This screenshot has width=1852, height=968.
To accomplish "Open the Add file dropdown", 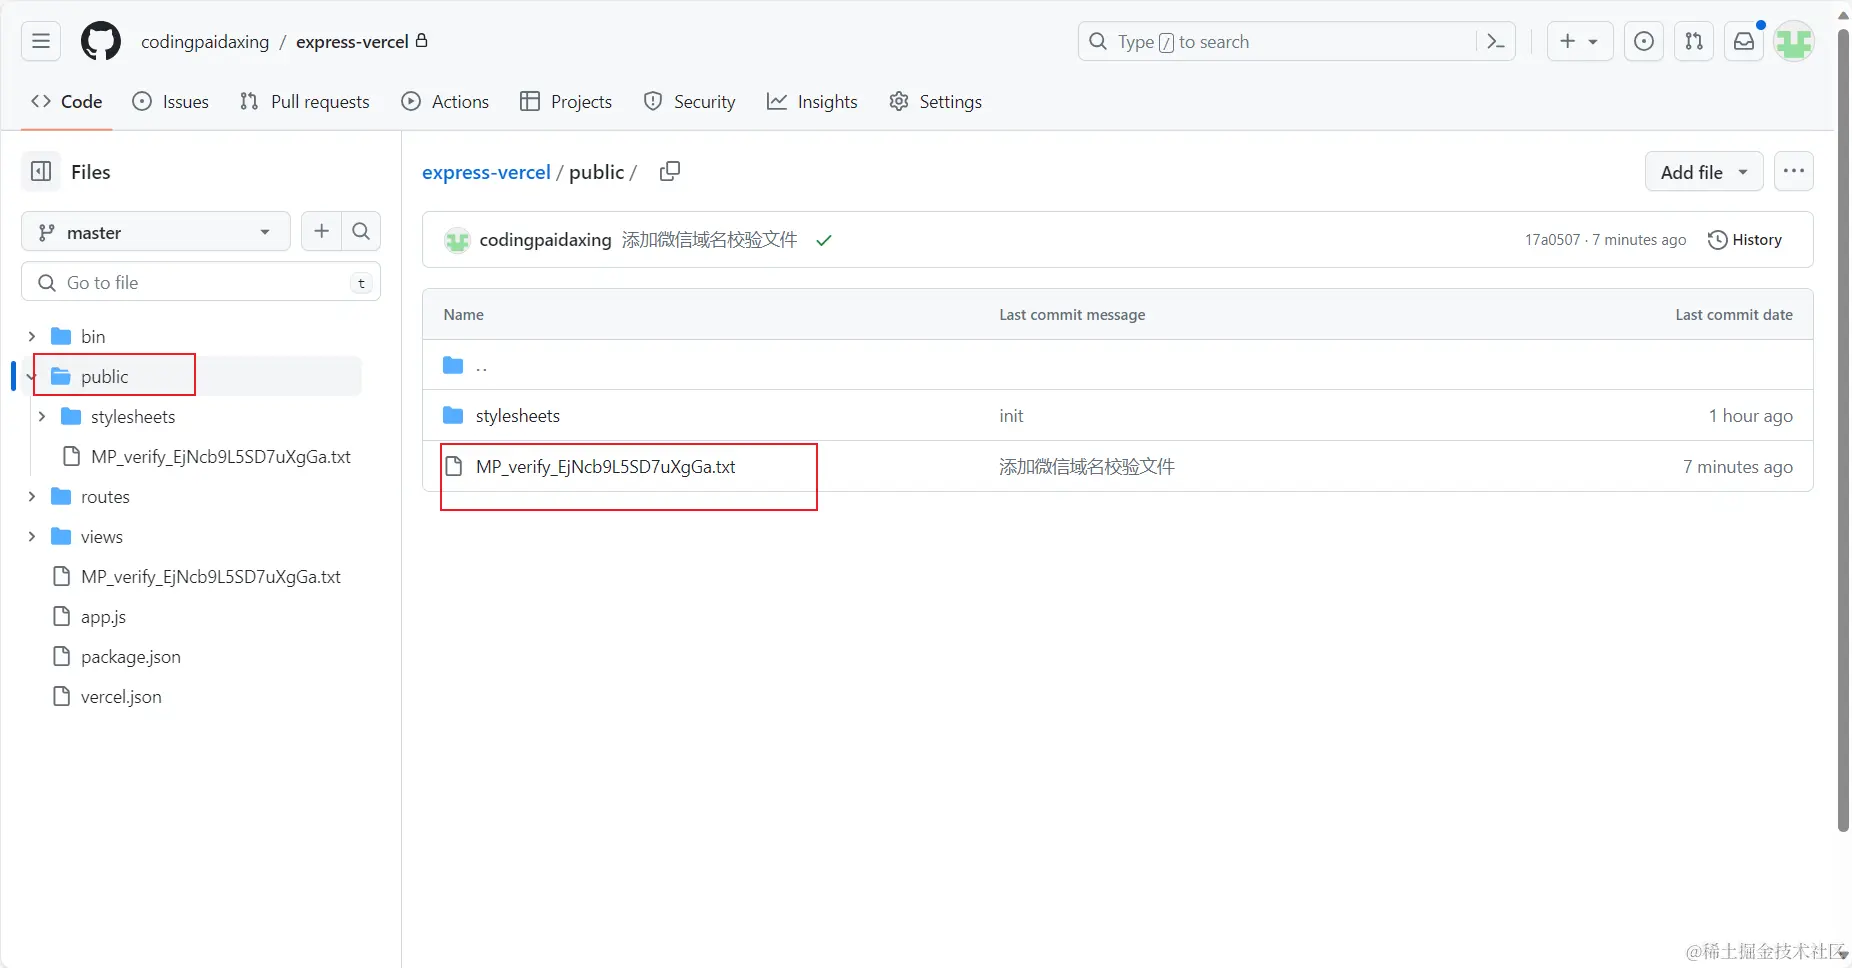I will tap(1704, 171).
